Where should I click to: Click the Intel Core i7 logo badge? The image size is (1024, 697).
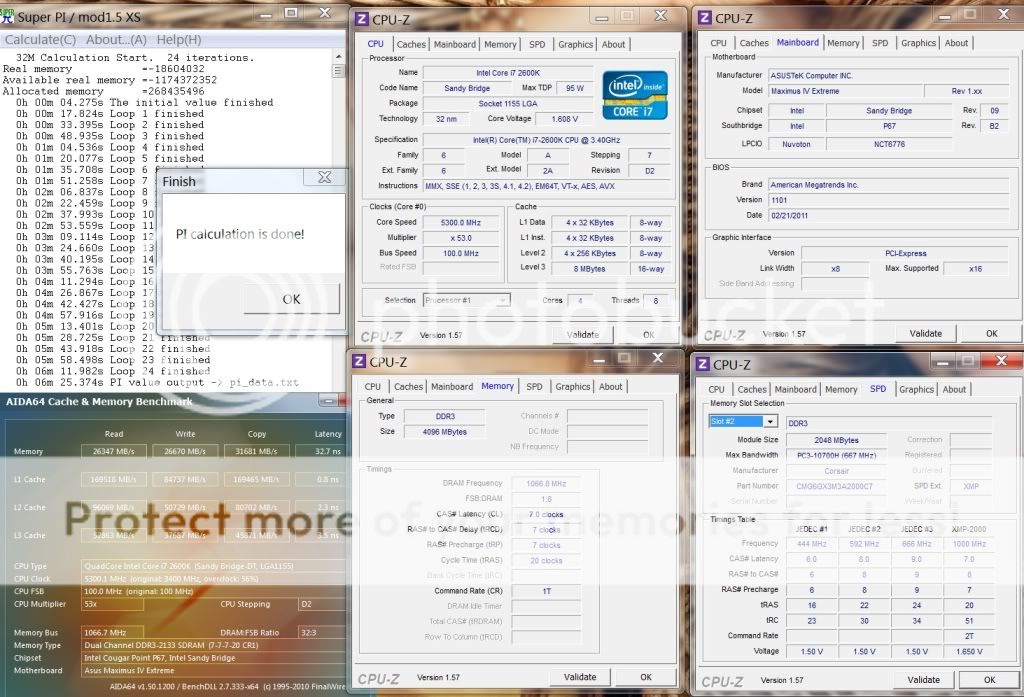click(x=635, y=95)
